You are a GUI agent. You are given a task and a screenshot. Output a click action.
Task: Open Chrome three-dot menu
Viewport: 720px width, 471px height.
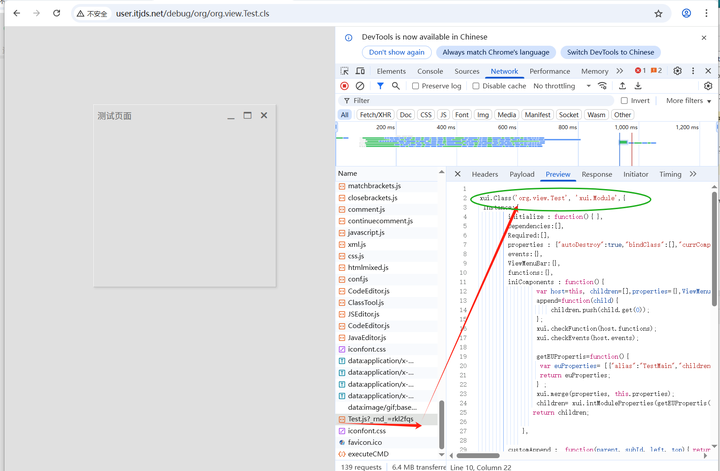pyautogui.click(x=706, y=13)
